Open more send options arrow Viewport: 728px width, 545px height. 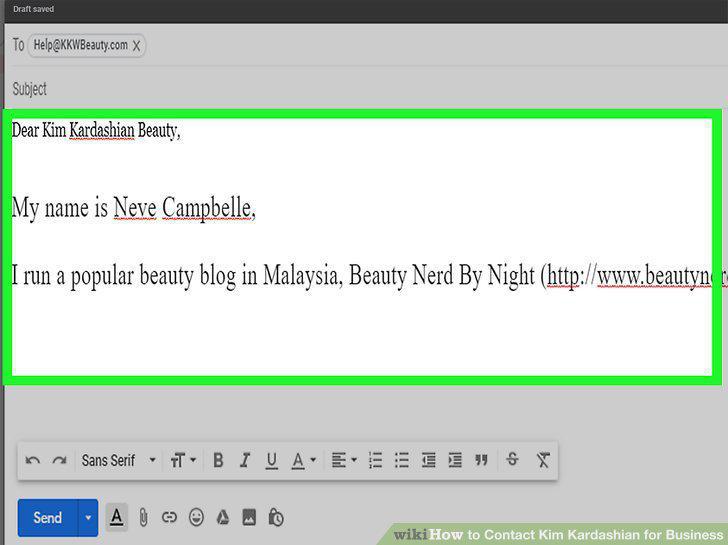click(88, 518)
